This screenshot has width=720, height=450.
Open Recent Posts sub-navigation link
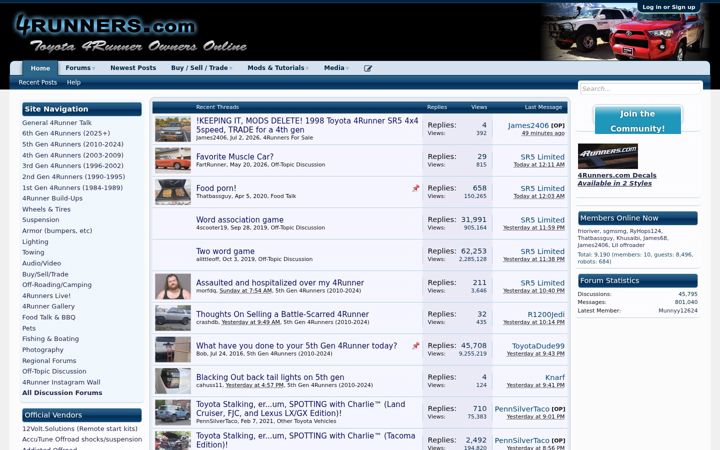point(38,82)
